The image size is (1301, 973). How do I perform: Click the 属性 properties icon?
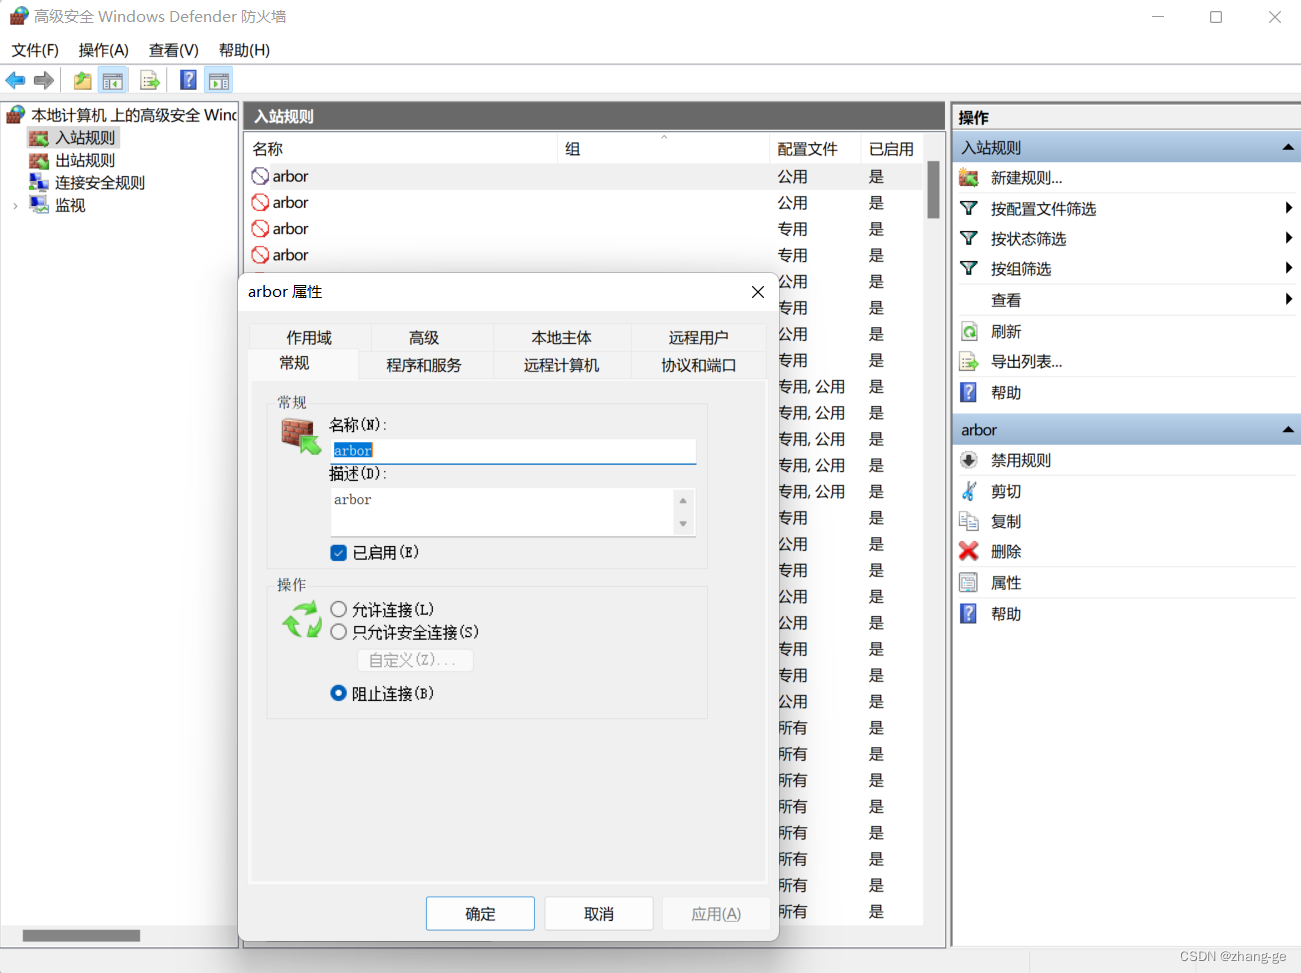(968, 583)
